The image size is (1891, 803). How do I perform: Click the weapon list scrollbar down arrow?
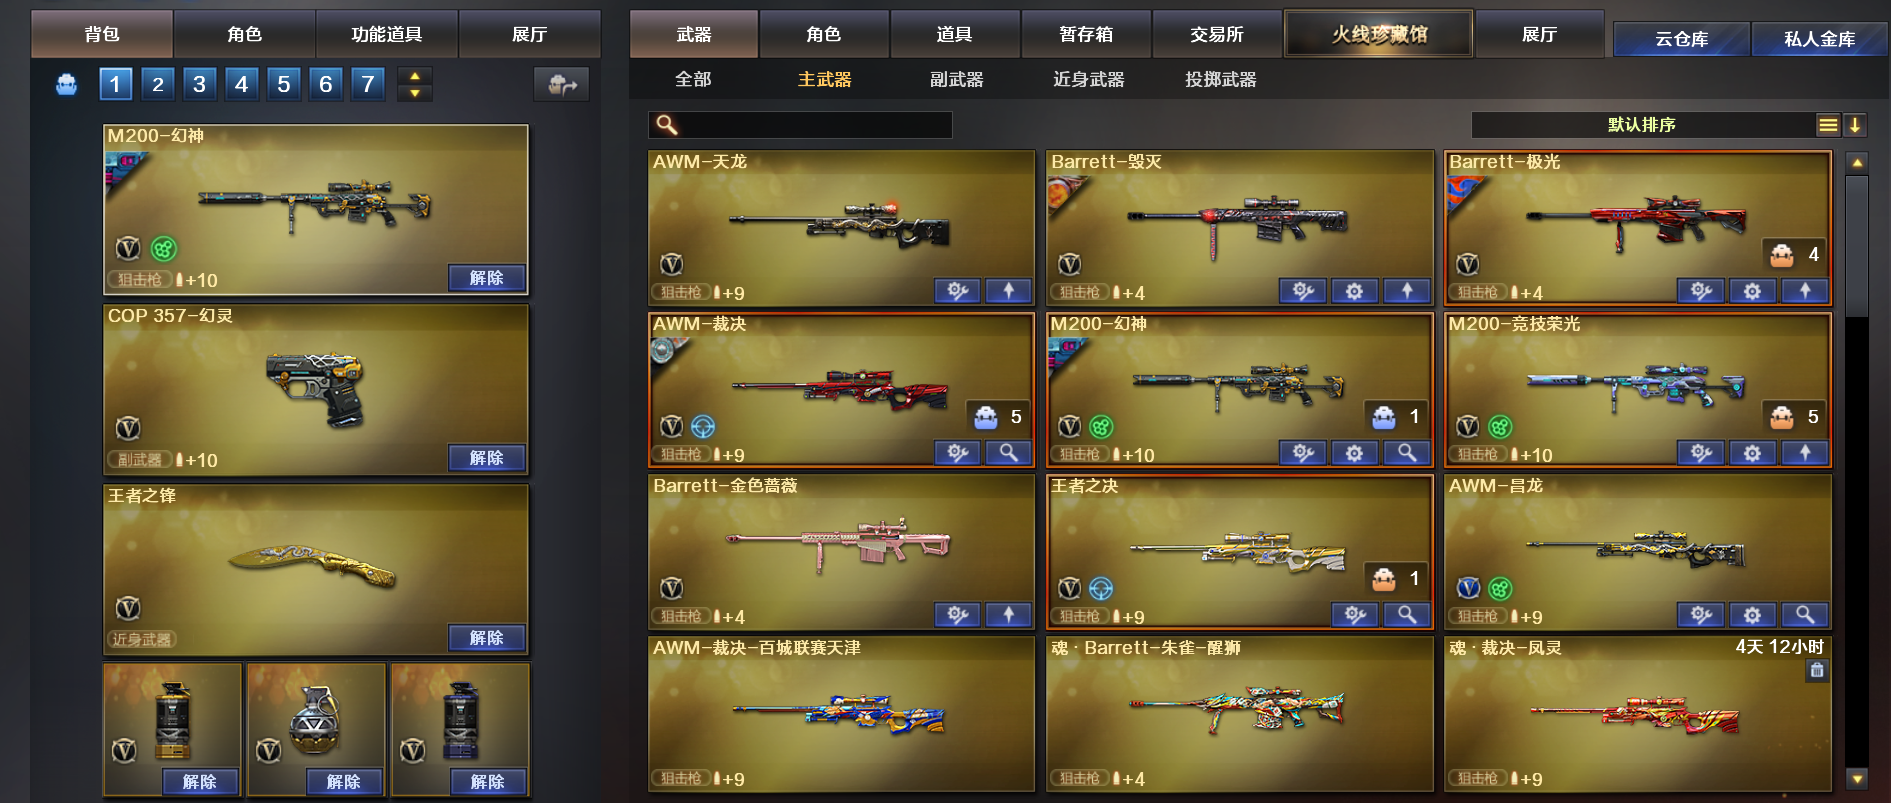coord(1857,778)
